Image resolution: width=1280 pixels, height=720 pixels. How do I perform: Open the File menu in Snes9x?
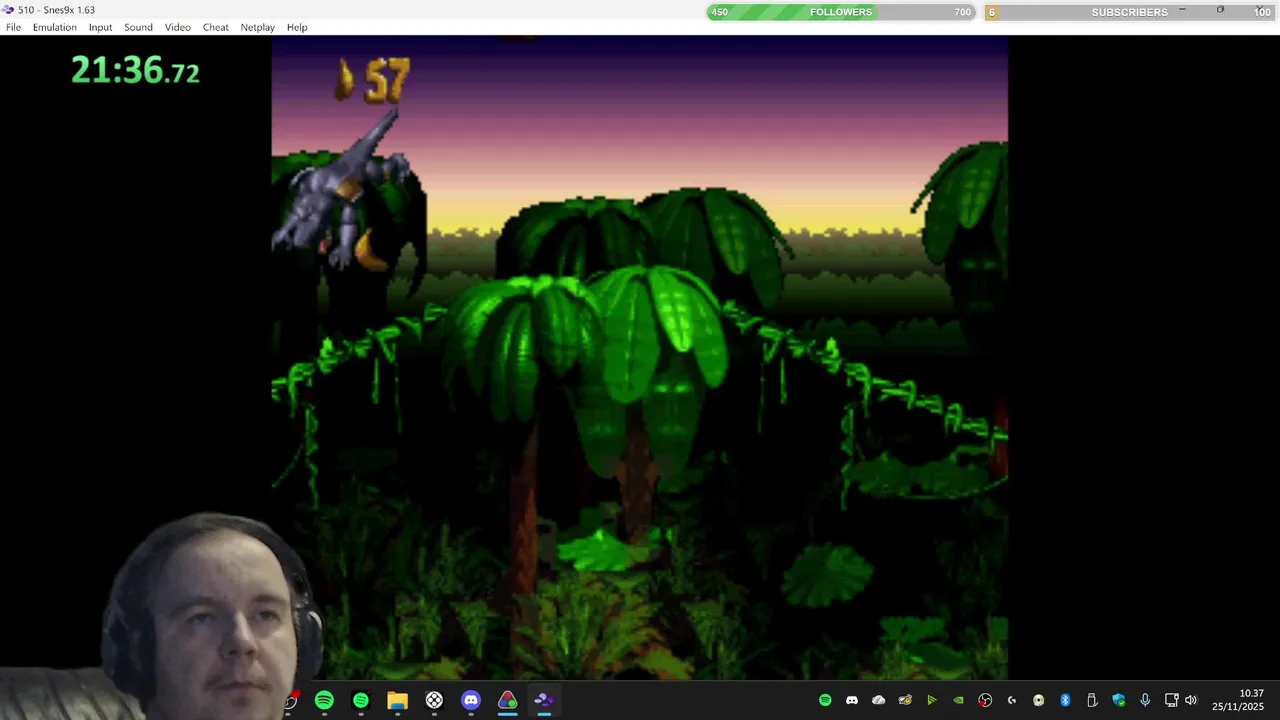pyautogui.click(x=13, y=27)
